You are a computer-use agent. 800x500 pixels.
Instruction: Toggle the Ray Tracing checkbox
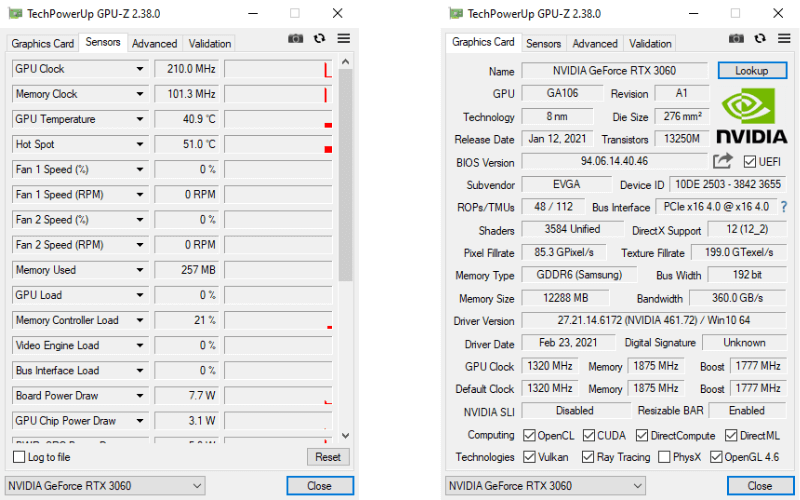(x=588, y=457)
